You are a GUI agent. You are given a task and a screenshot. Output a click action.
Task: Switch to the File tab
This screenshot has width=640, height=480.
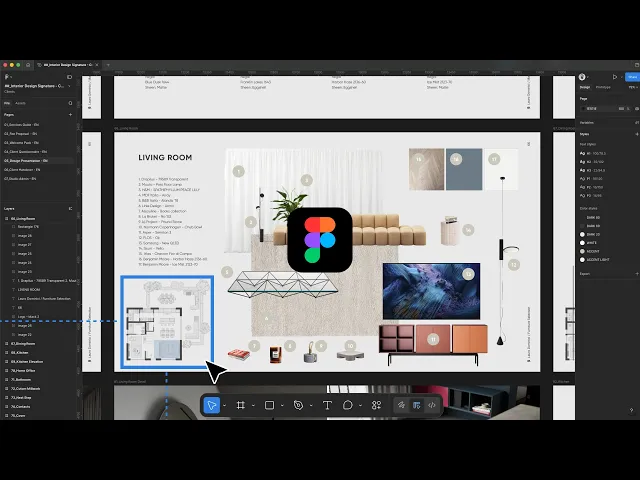[x=7, y=103]
